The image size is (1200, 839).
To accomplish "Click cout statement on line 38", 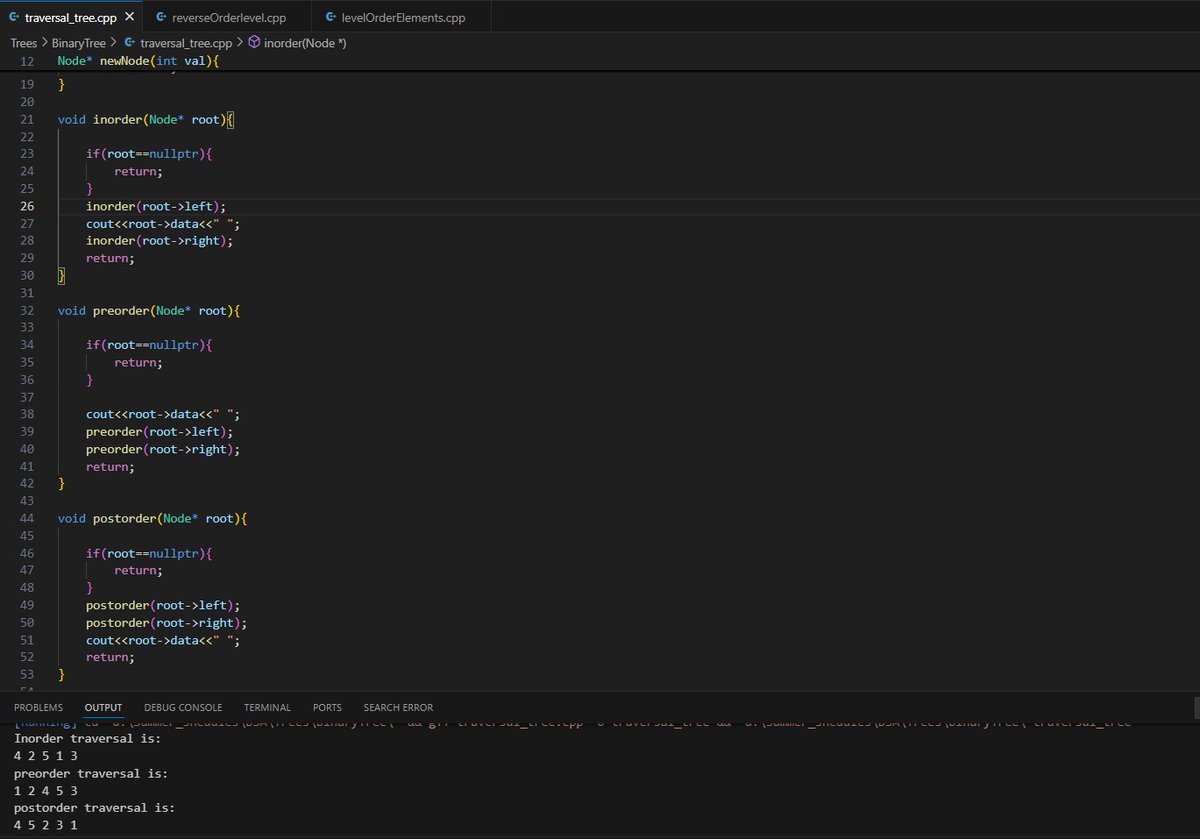I will pyautogui.click(x=163, y=414).
